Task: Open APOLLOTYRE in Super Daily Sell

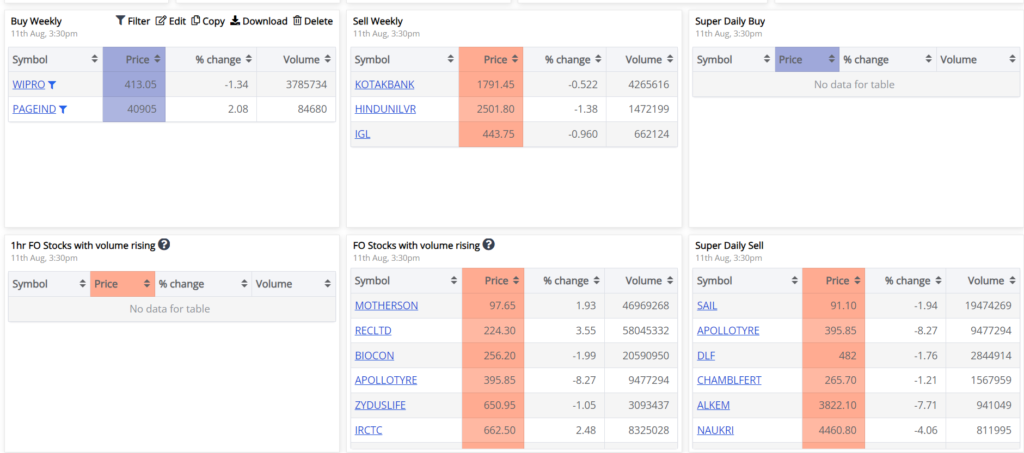Action: (x=728, y=330)
